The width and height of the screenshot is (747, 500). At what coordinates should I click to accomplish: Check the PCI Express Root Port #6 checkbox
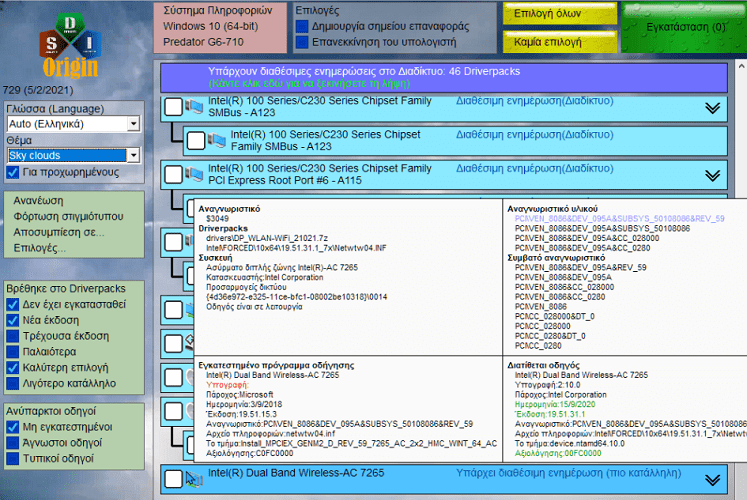coord(173,174)
